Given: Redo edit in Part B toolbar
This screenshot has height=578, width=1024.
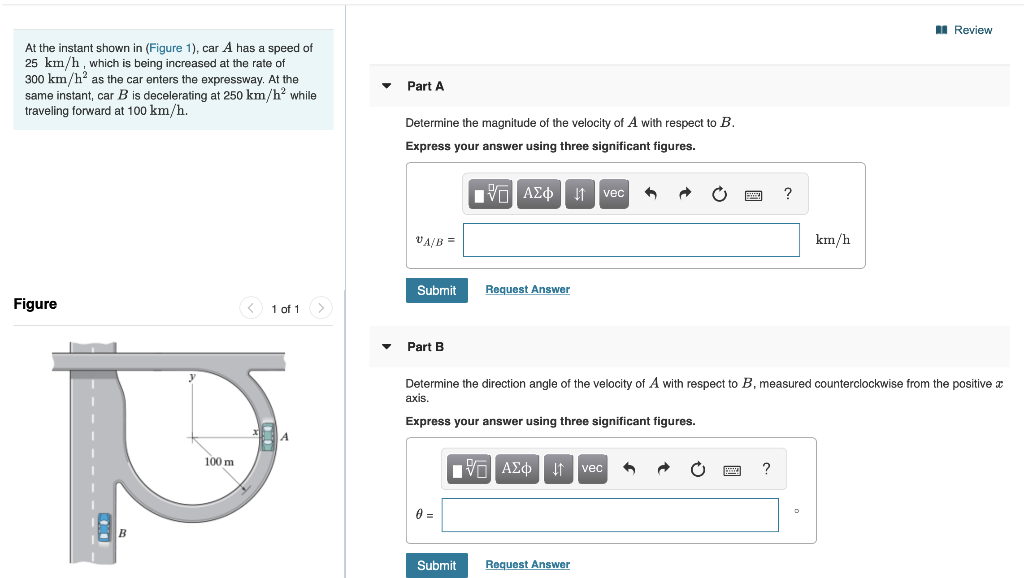Looking at the screenshot, I should click(663, 469).
